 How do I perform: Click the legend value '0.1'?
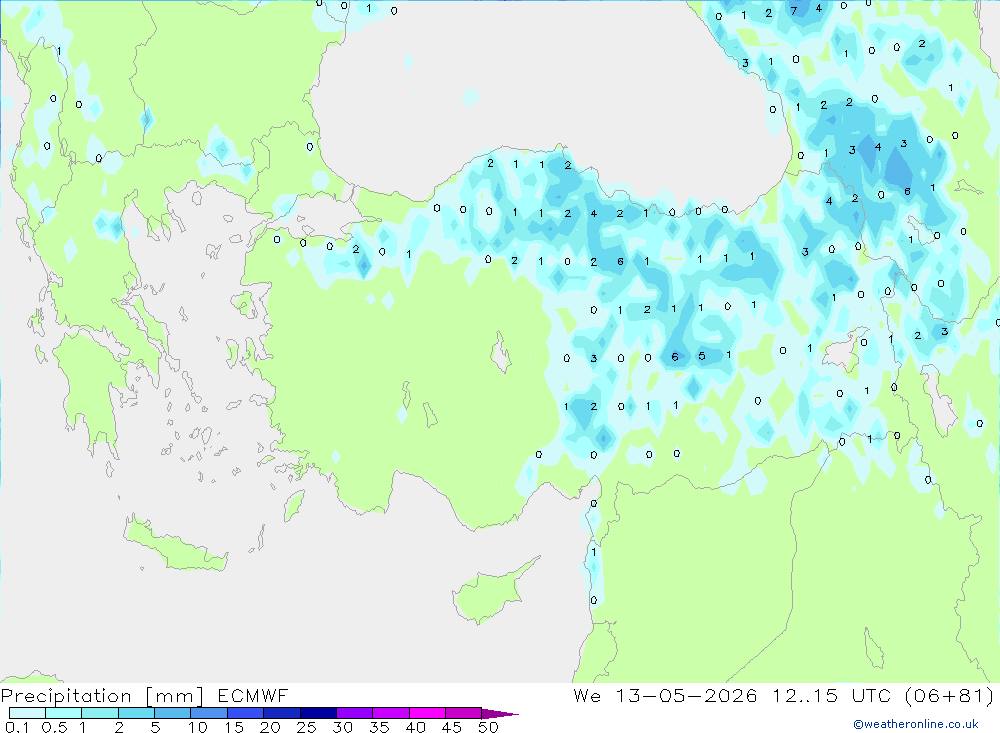click(17, 727)
